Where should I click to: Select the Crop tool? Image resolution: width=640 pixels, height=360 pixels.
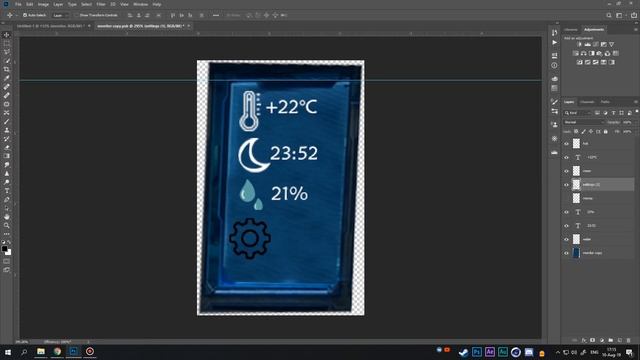(x=7, y=69)
